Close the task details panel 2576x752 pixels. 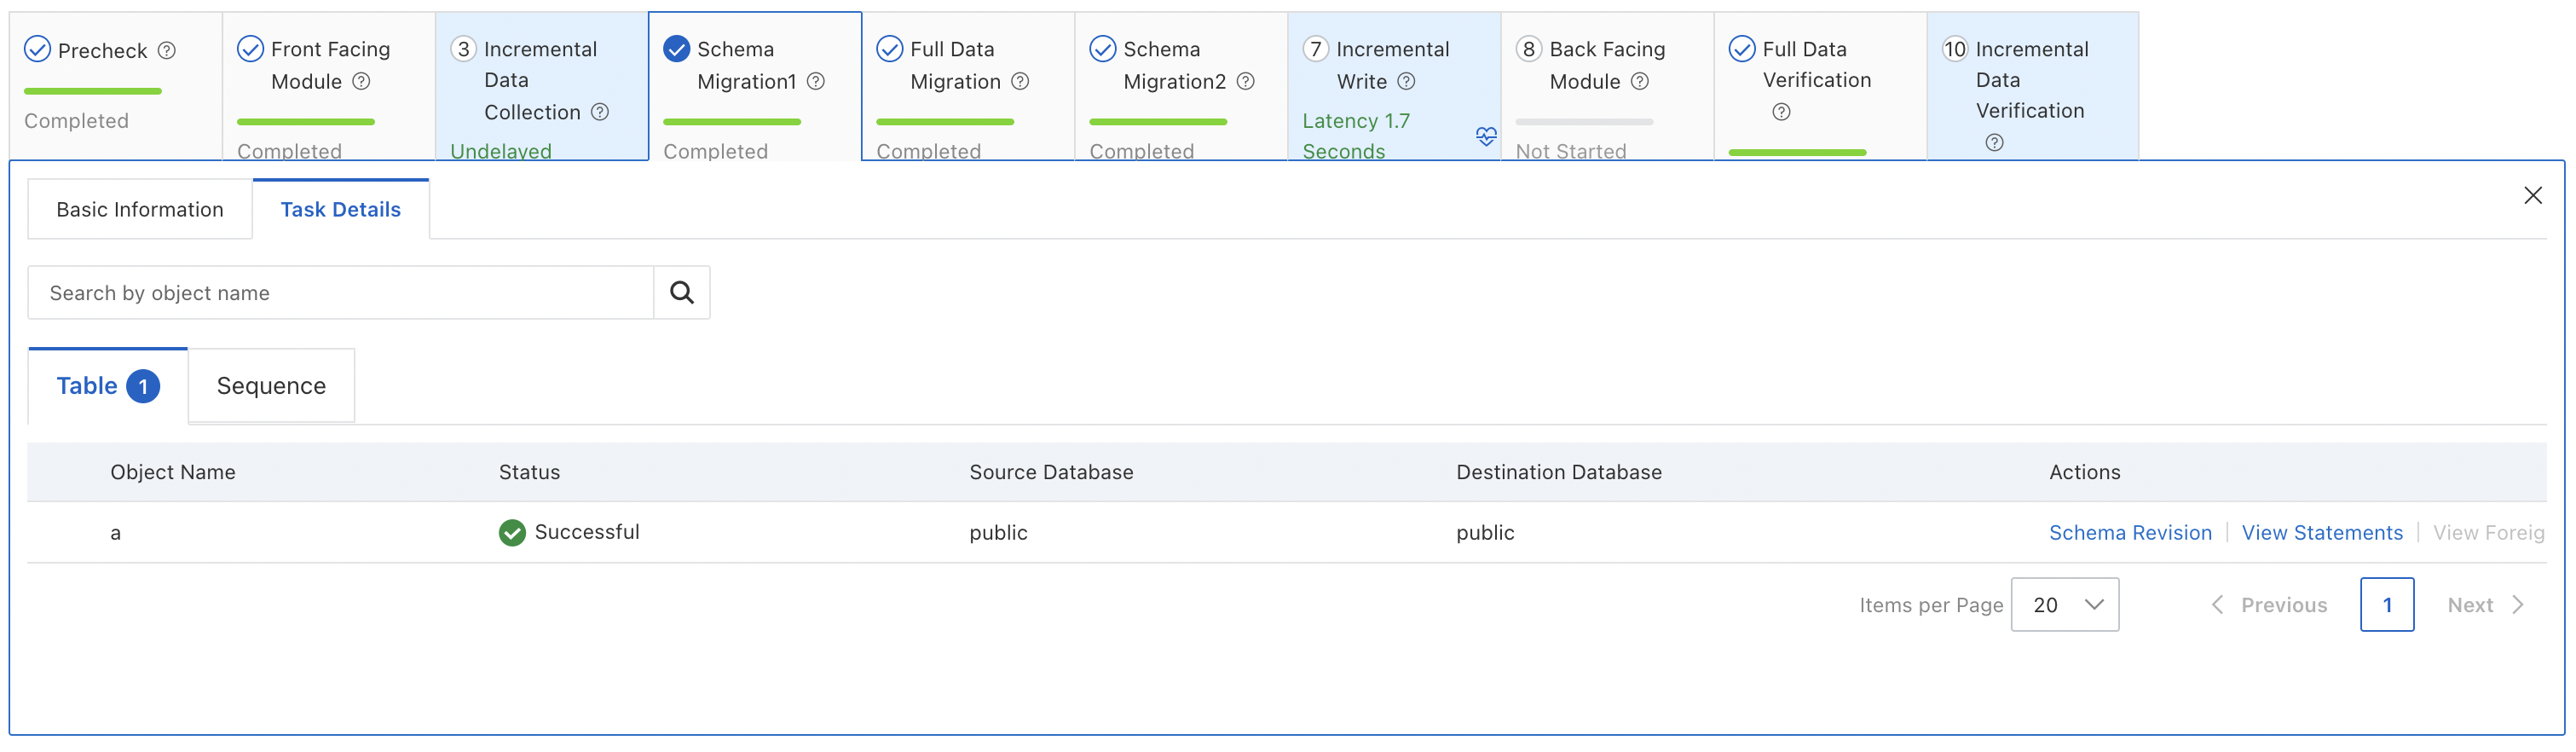coord(2532,195)
